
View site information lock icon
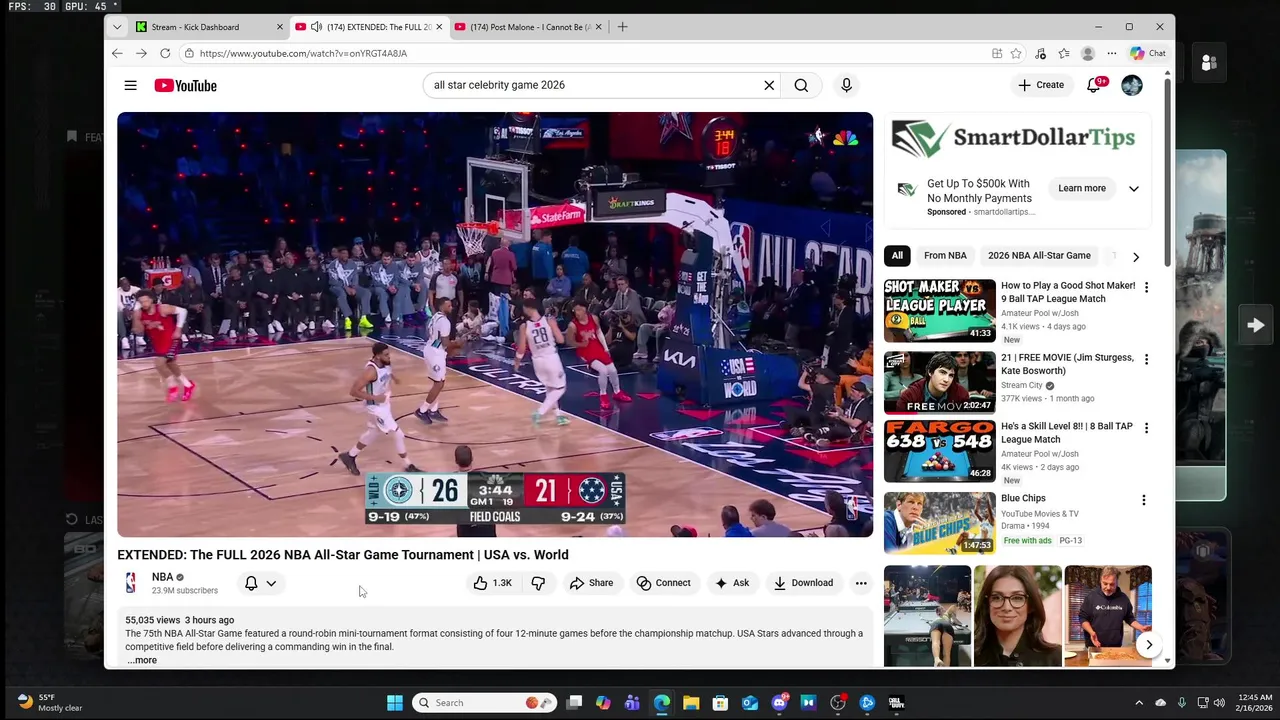tap(188, 53)
